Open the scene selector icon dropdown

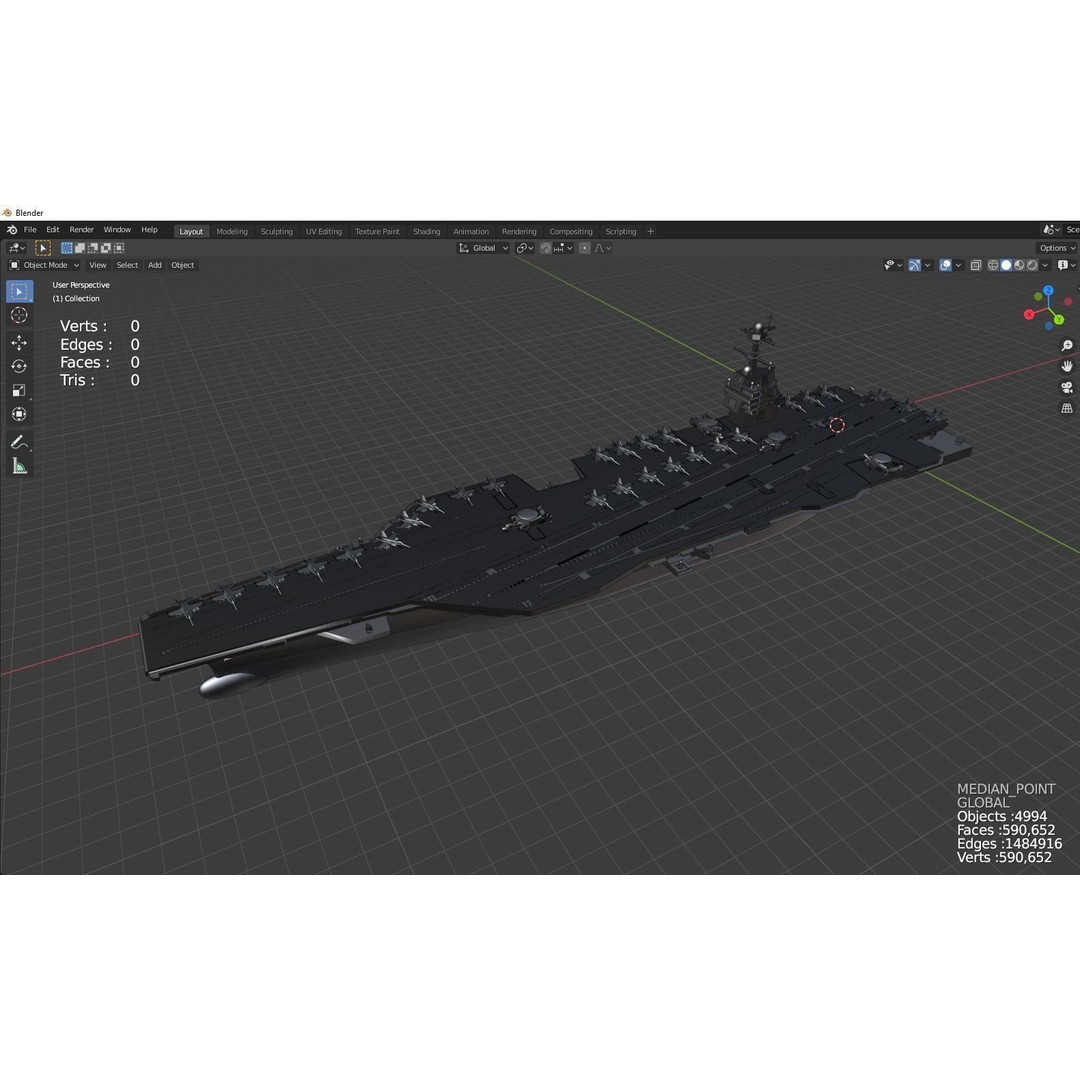point(1050,230)
